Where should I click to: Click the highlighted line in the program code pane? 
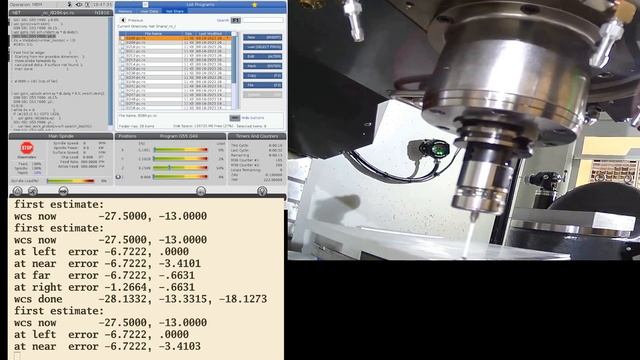[34, 36]
